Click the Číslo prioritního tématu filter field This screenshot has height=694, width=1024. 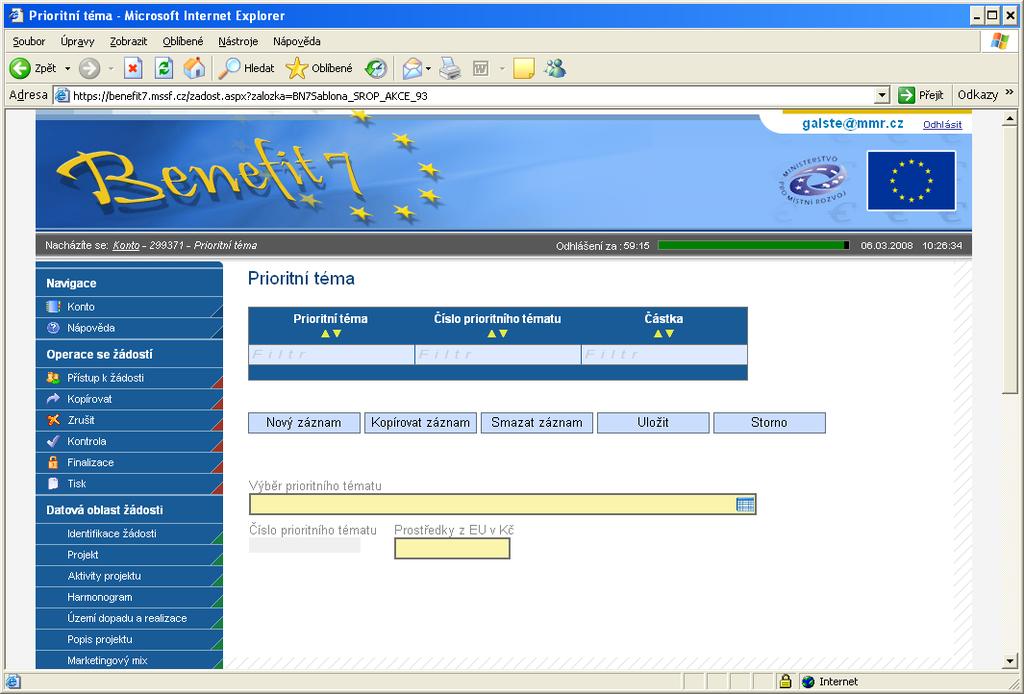pos(498,355)
